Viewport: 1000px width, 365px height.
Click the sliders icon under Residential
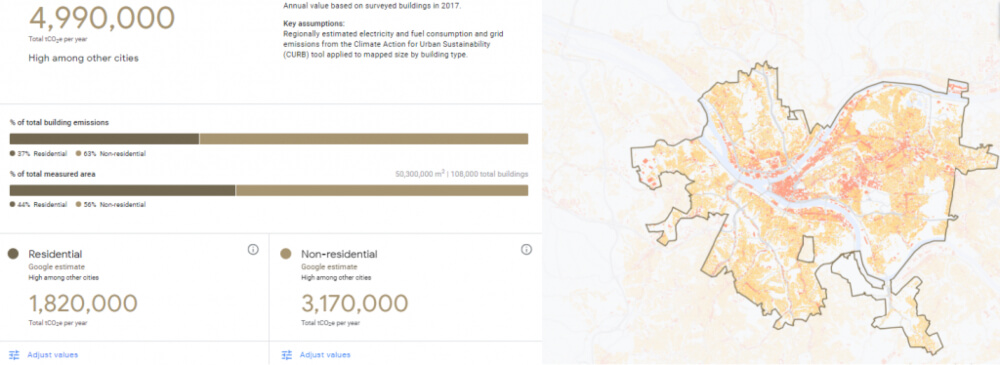pyautogui.click(x=15, y=355)
